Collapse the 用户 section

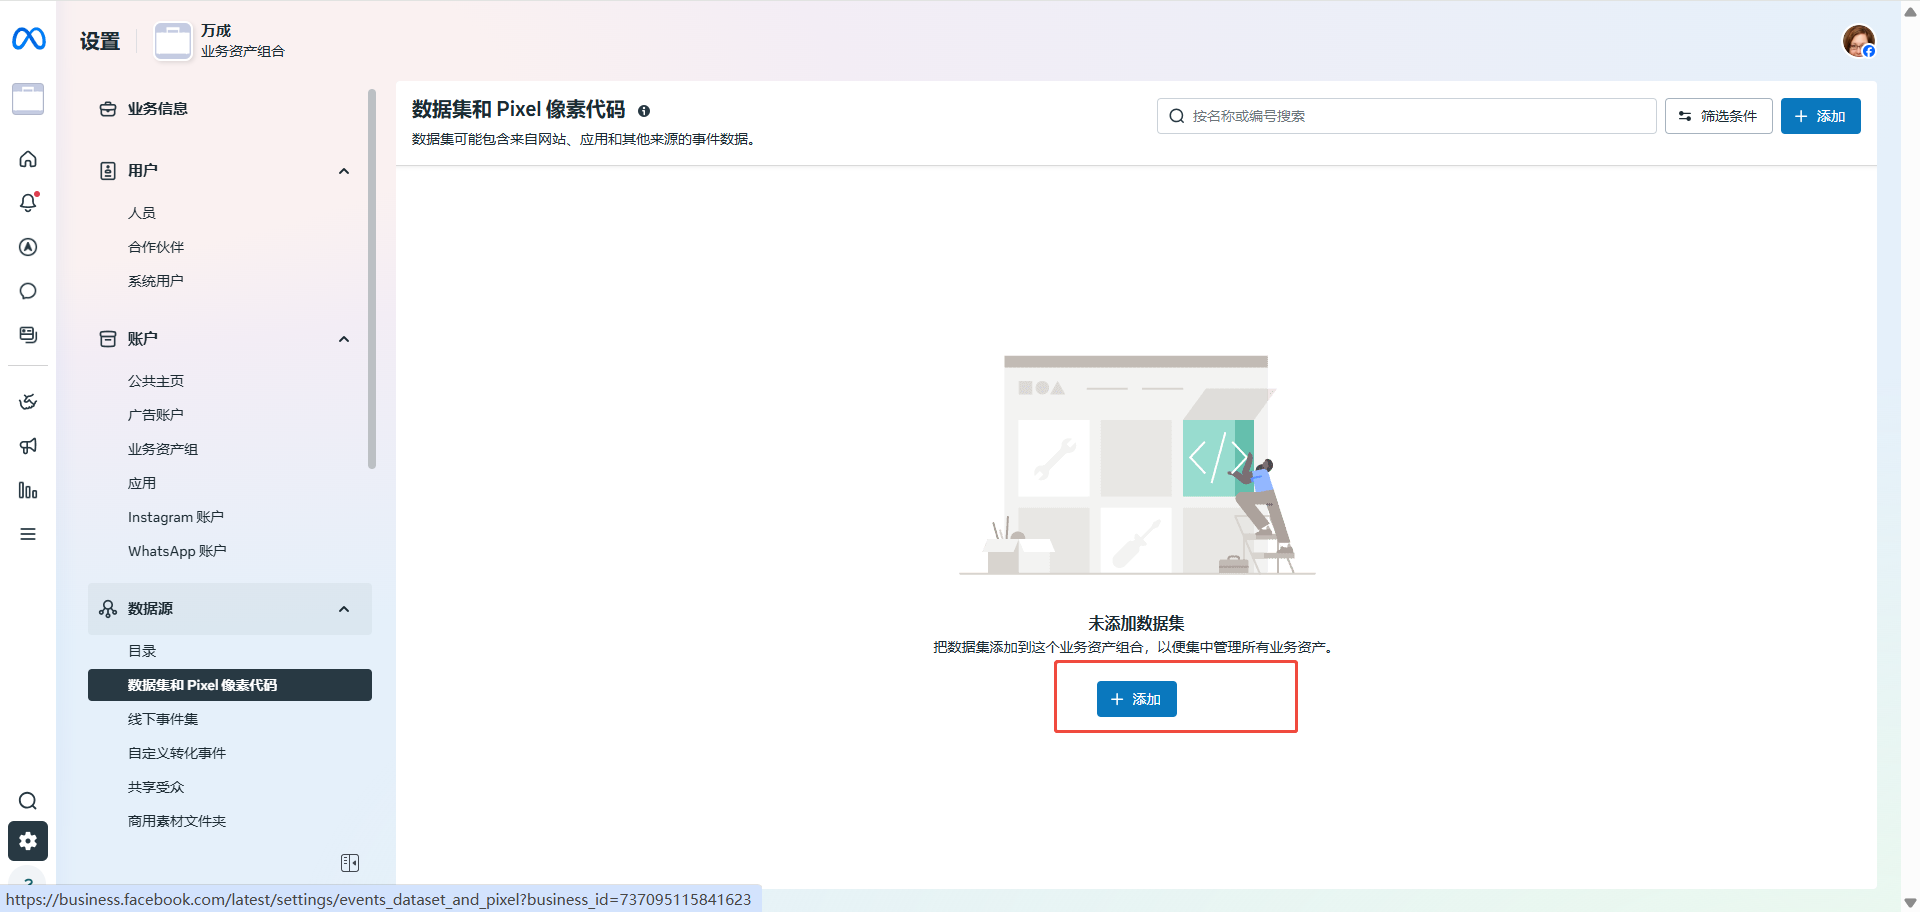[x=344, y=171]
